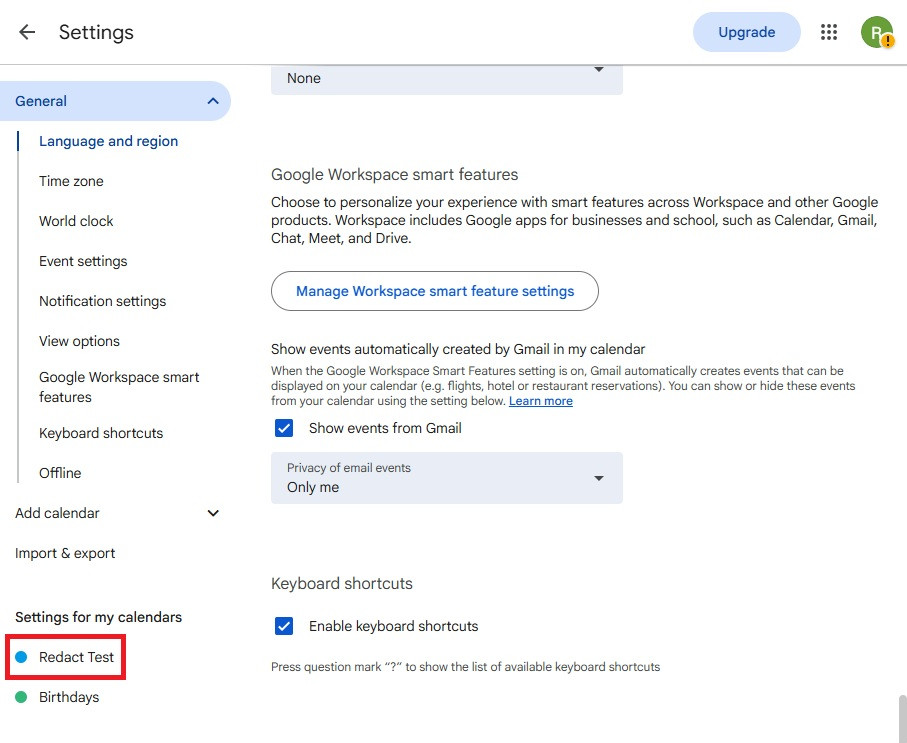Select View options in sidebar

coord(79,341)
